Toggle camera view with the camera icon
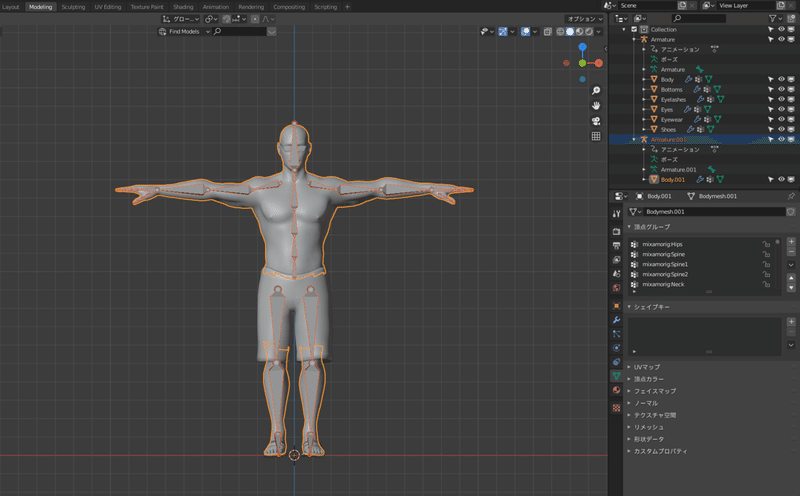The height and width of the screenshot is (496, 800). 596,121
